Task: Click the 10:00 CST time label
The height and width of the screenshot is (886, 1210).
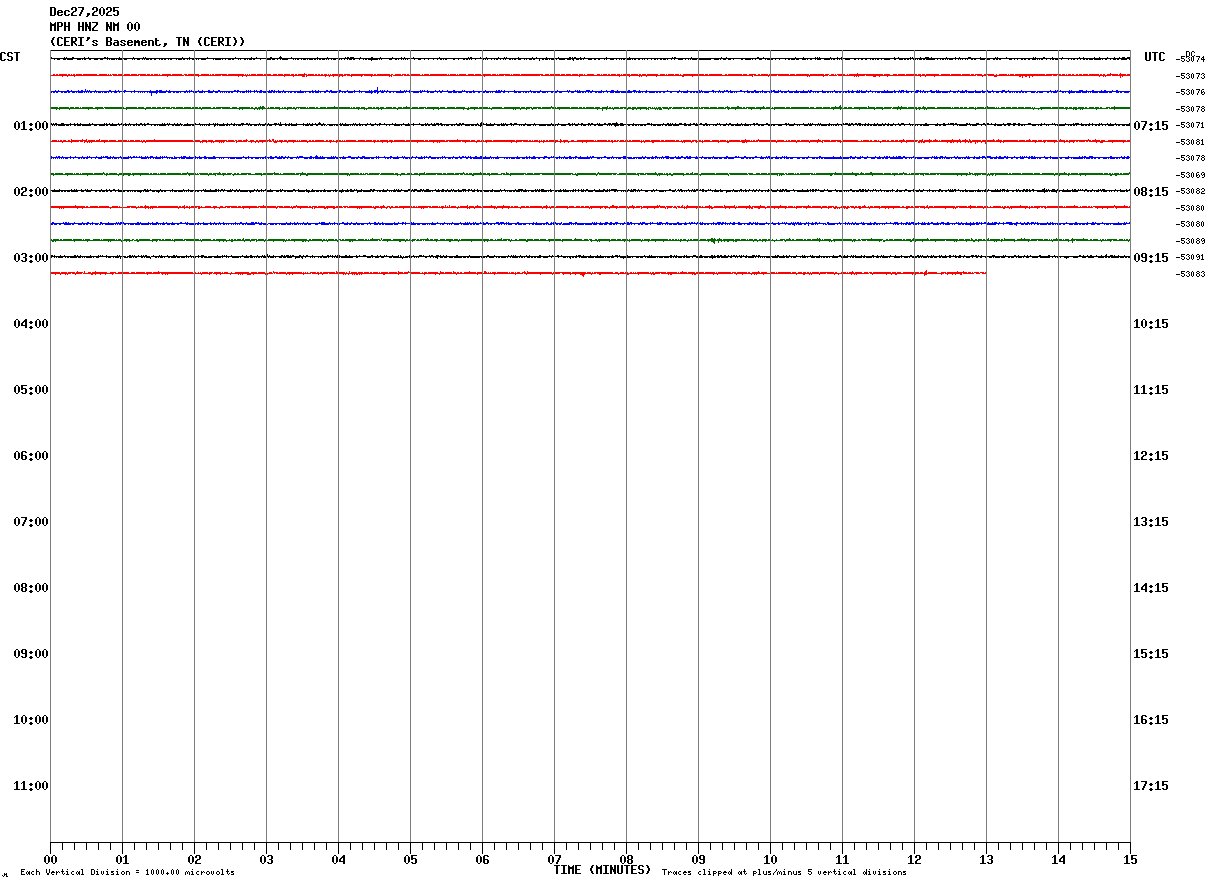Action: [31, 720]
